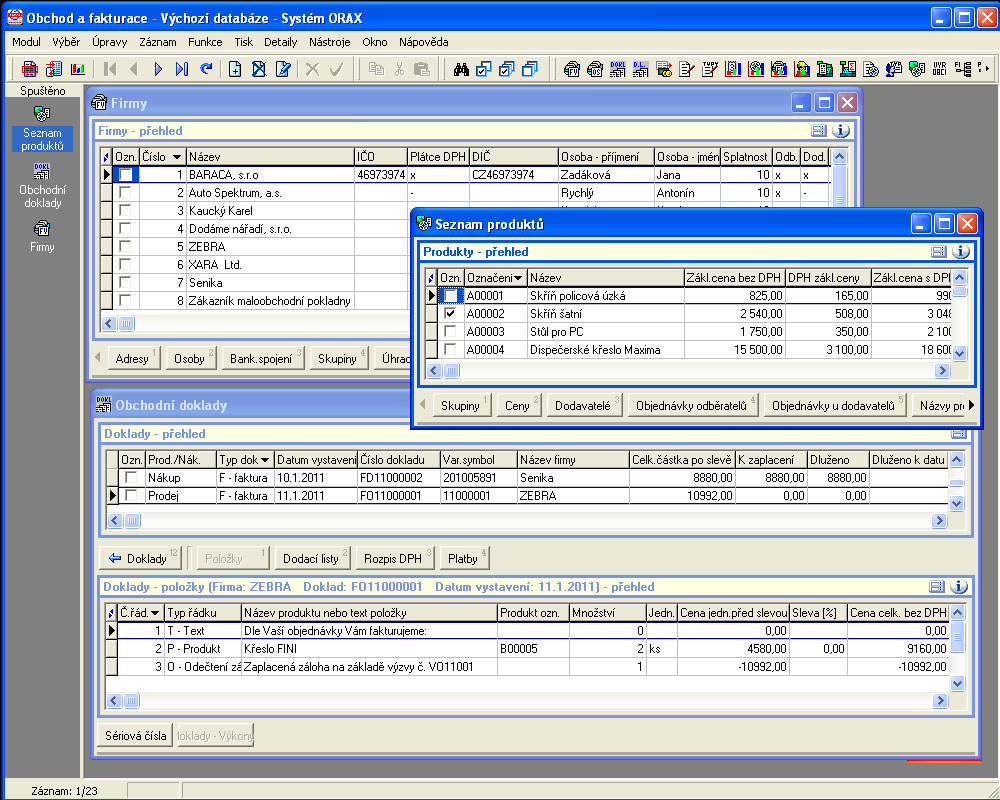Tick the checkbox for the Nákup document row

click(x=132, y=478)
